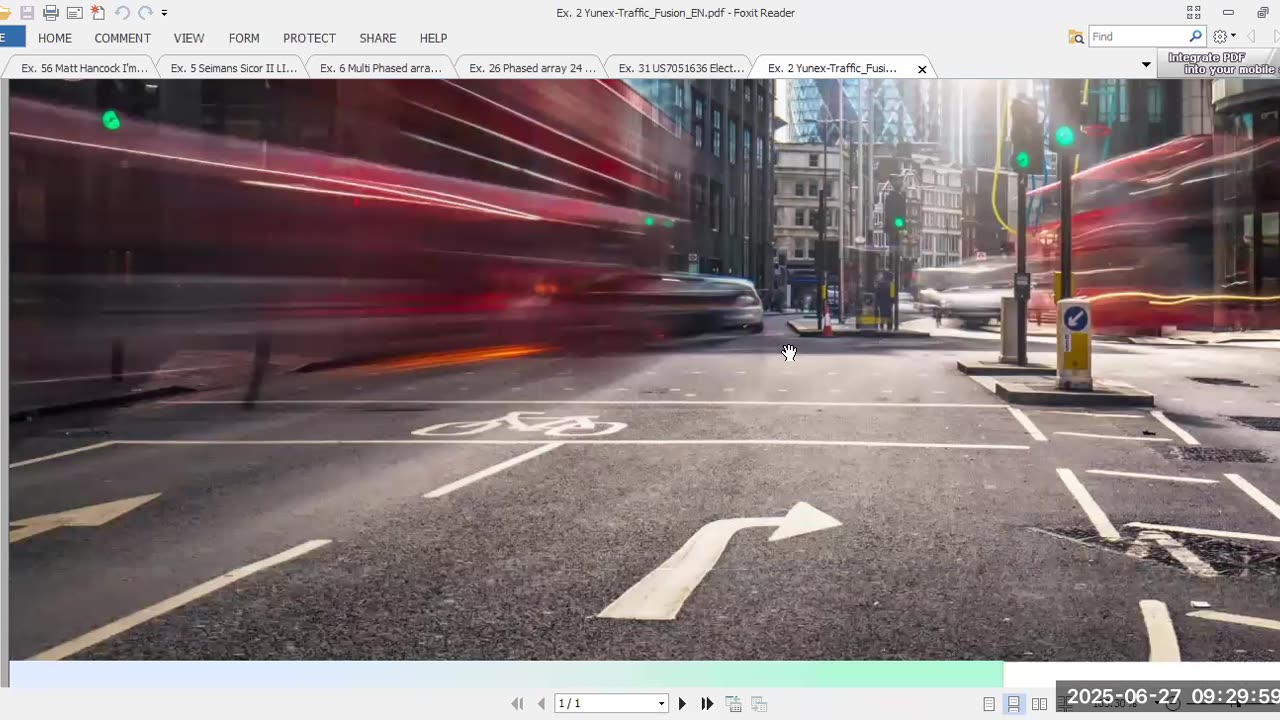Open the document tab list dropdown arrow
This screenshot has height=720, width=1280.
coord(1146,65)
